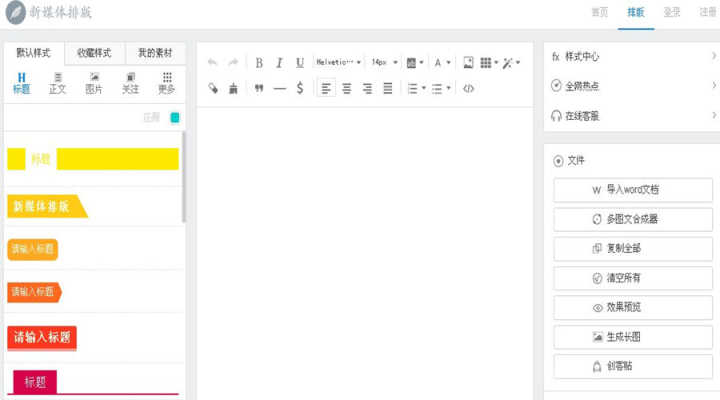
Task: Justify text alignment
Action: tap(388, 88)
